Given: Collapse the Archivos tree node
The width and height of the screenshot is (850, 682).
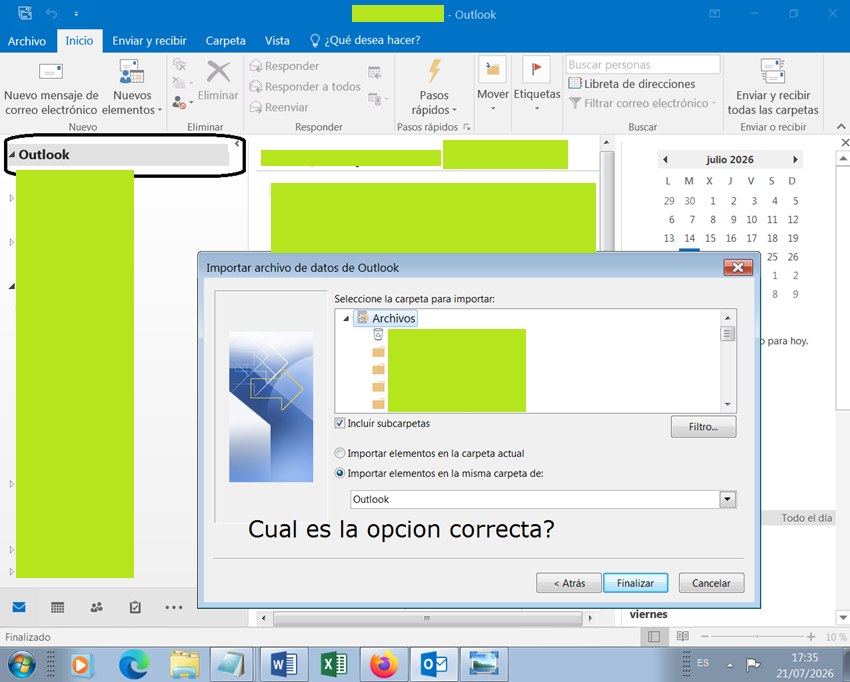Looking at the screenshot, I should pyautogui.click(x=346, y=319).
